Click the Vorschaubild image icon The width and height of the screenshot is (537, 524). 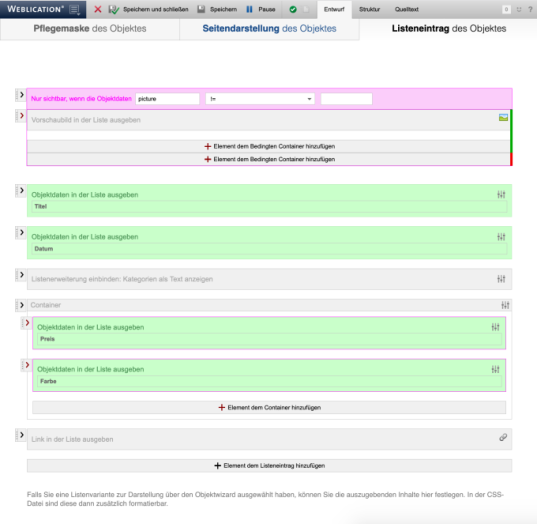(503, 117)
